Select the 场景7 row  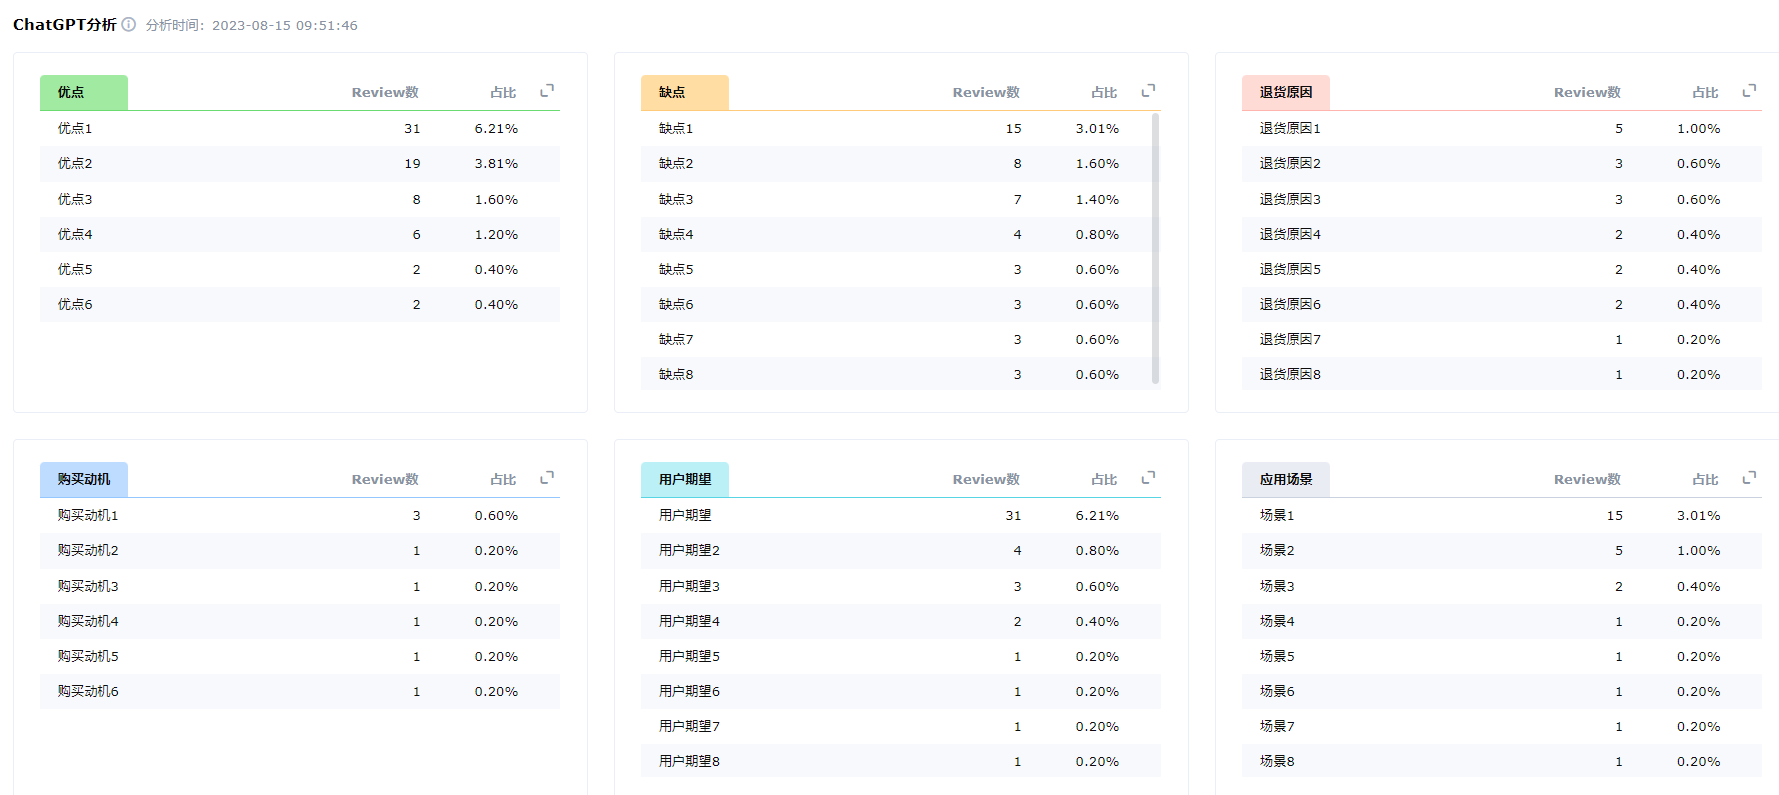click(1502, 726)
